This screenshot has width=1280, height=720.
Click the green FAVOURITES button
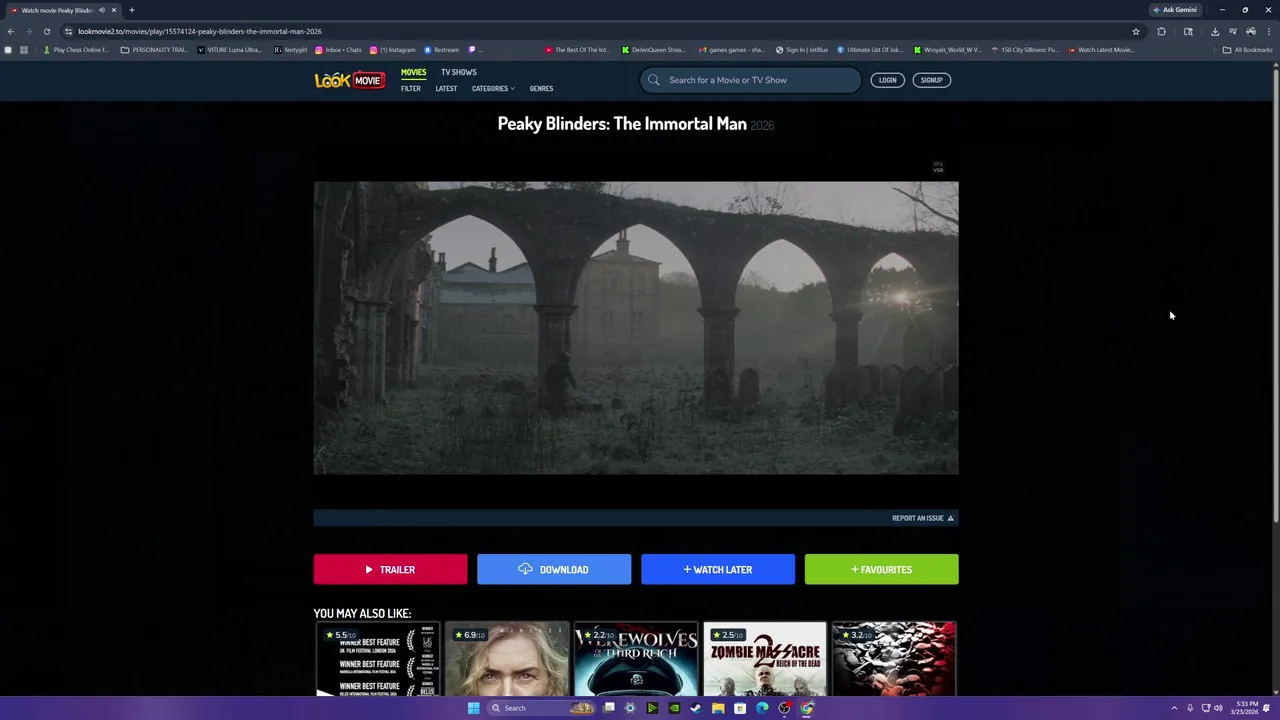pyautogui.click(x=881, y=569)
